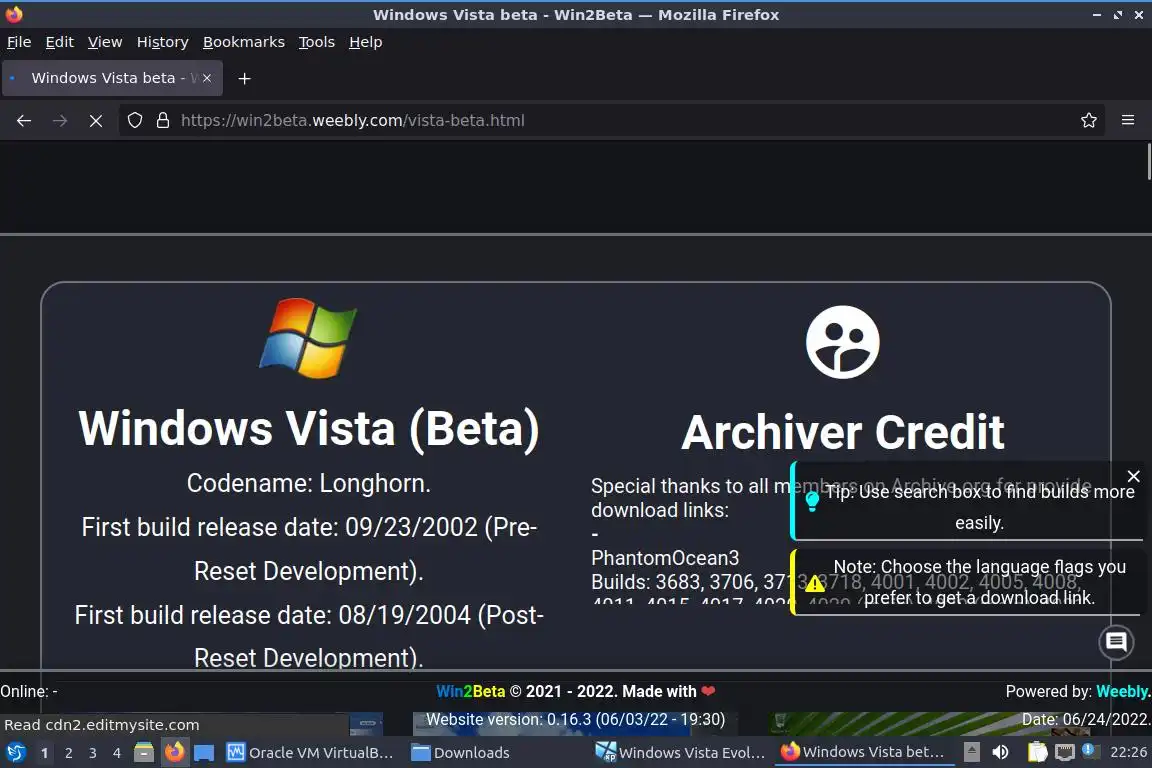Image resolution: width=1152 pixels, height=768 pixels.
Task: Click the lightbulb tip icon
Action: (x=812, y=501)
